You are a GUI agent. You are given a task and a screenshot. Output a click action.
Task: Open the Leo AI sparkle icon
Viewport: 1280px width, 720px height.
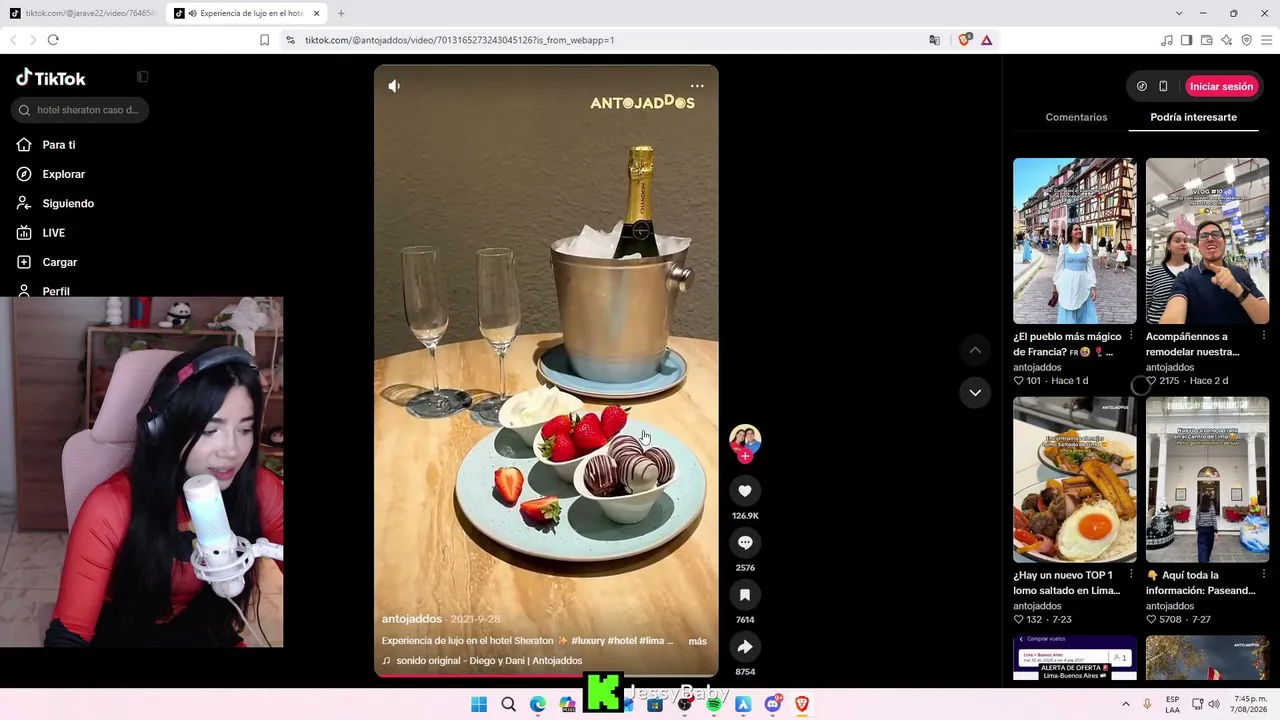(x=1226, y=40)
